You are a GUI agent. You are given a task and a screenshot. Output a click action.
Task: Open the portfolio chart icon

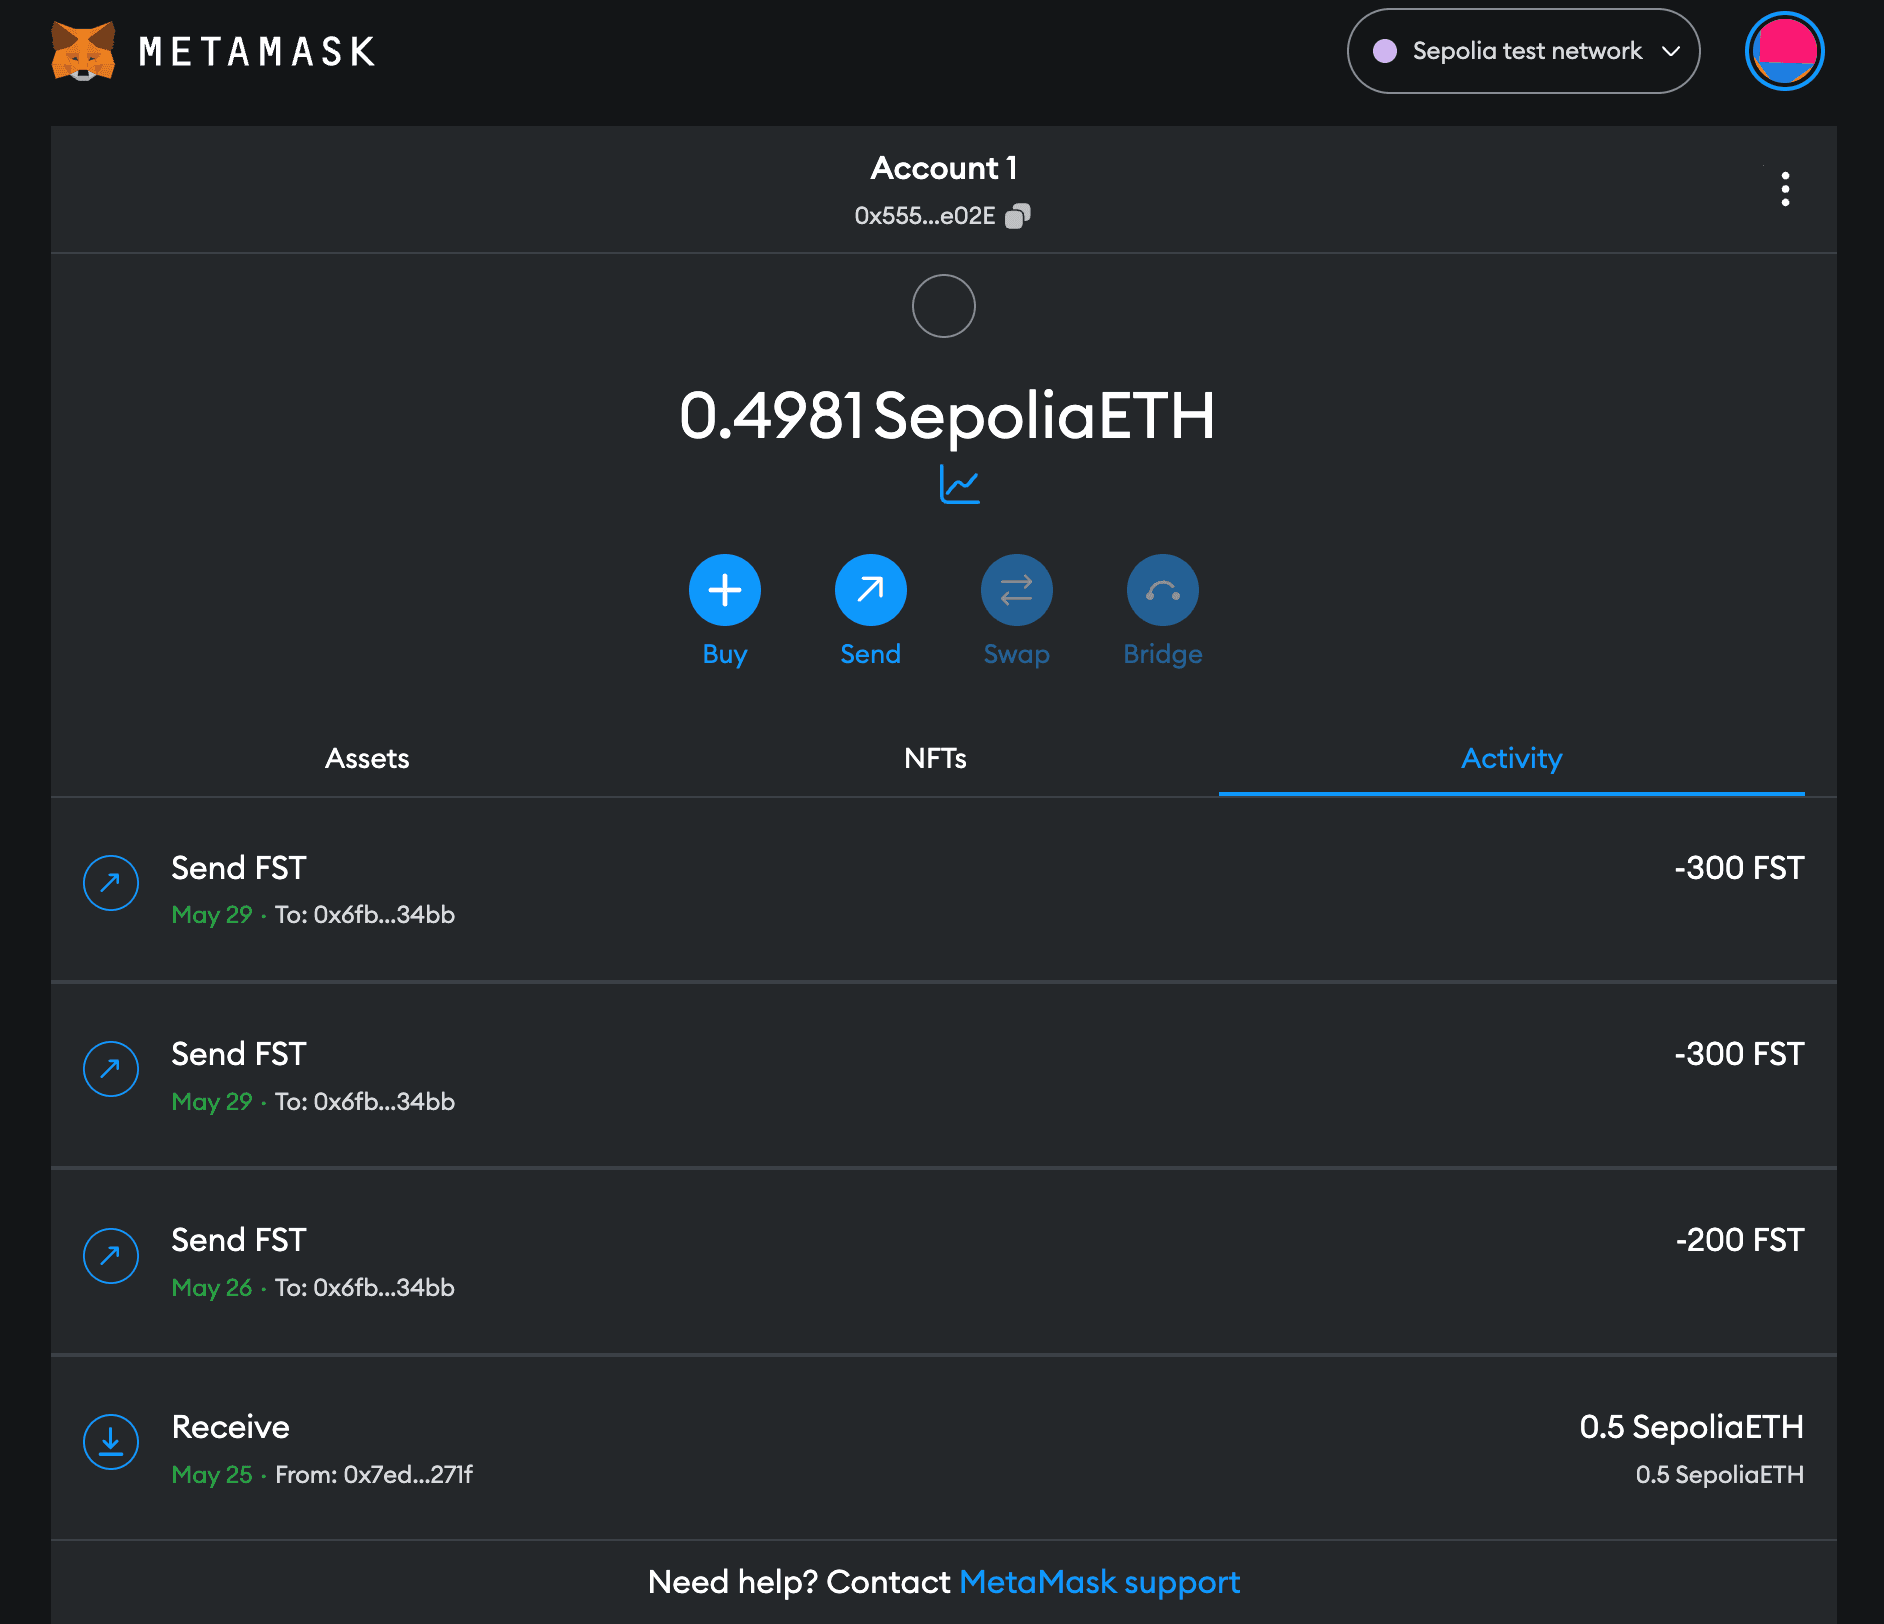tap(960, 485)
